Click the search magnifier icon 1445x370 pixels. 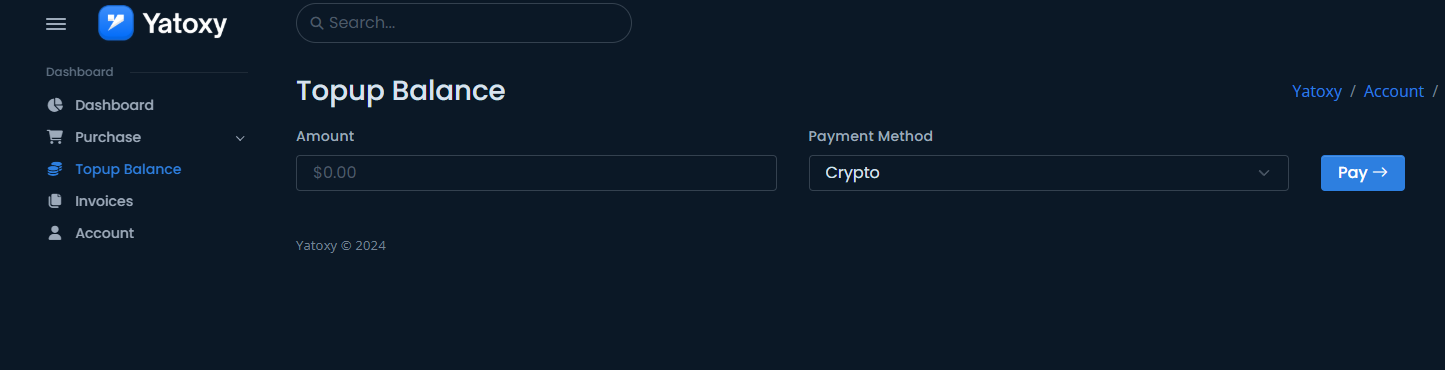(316, 23)
